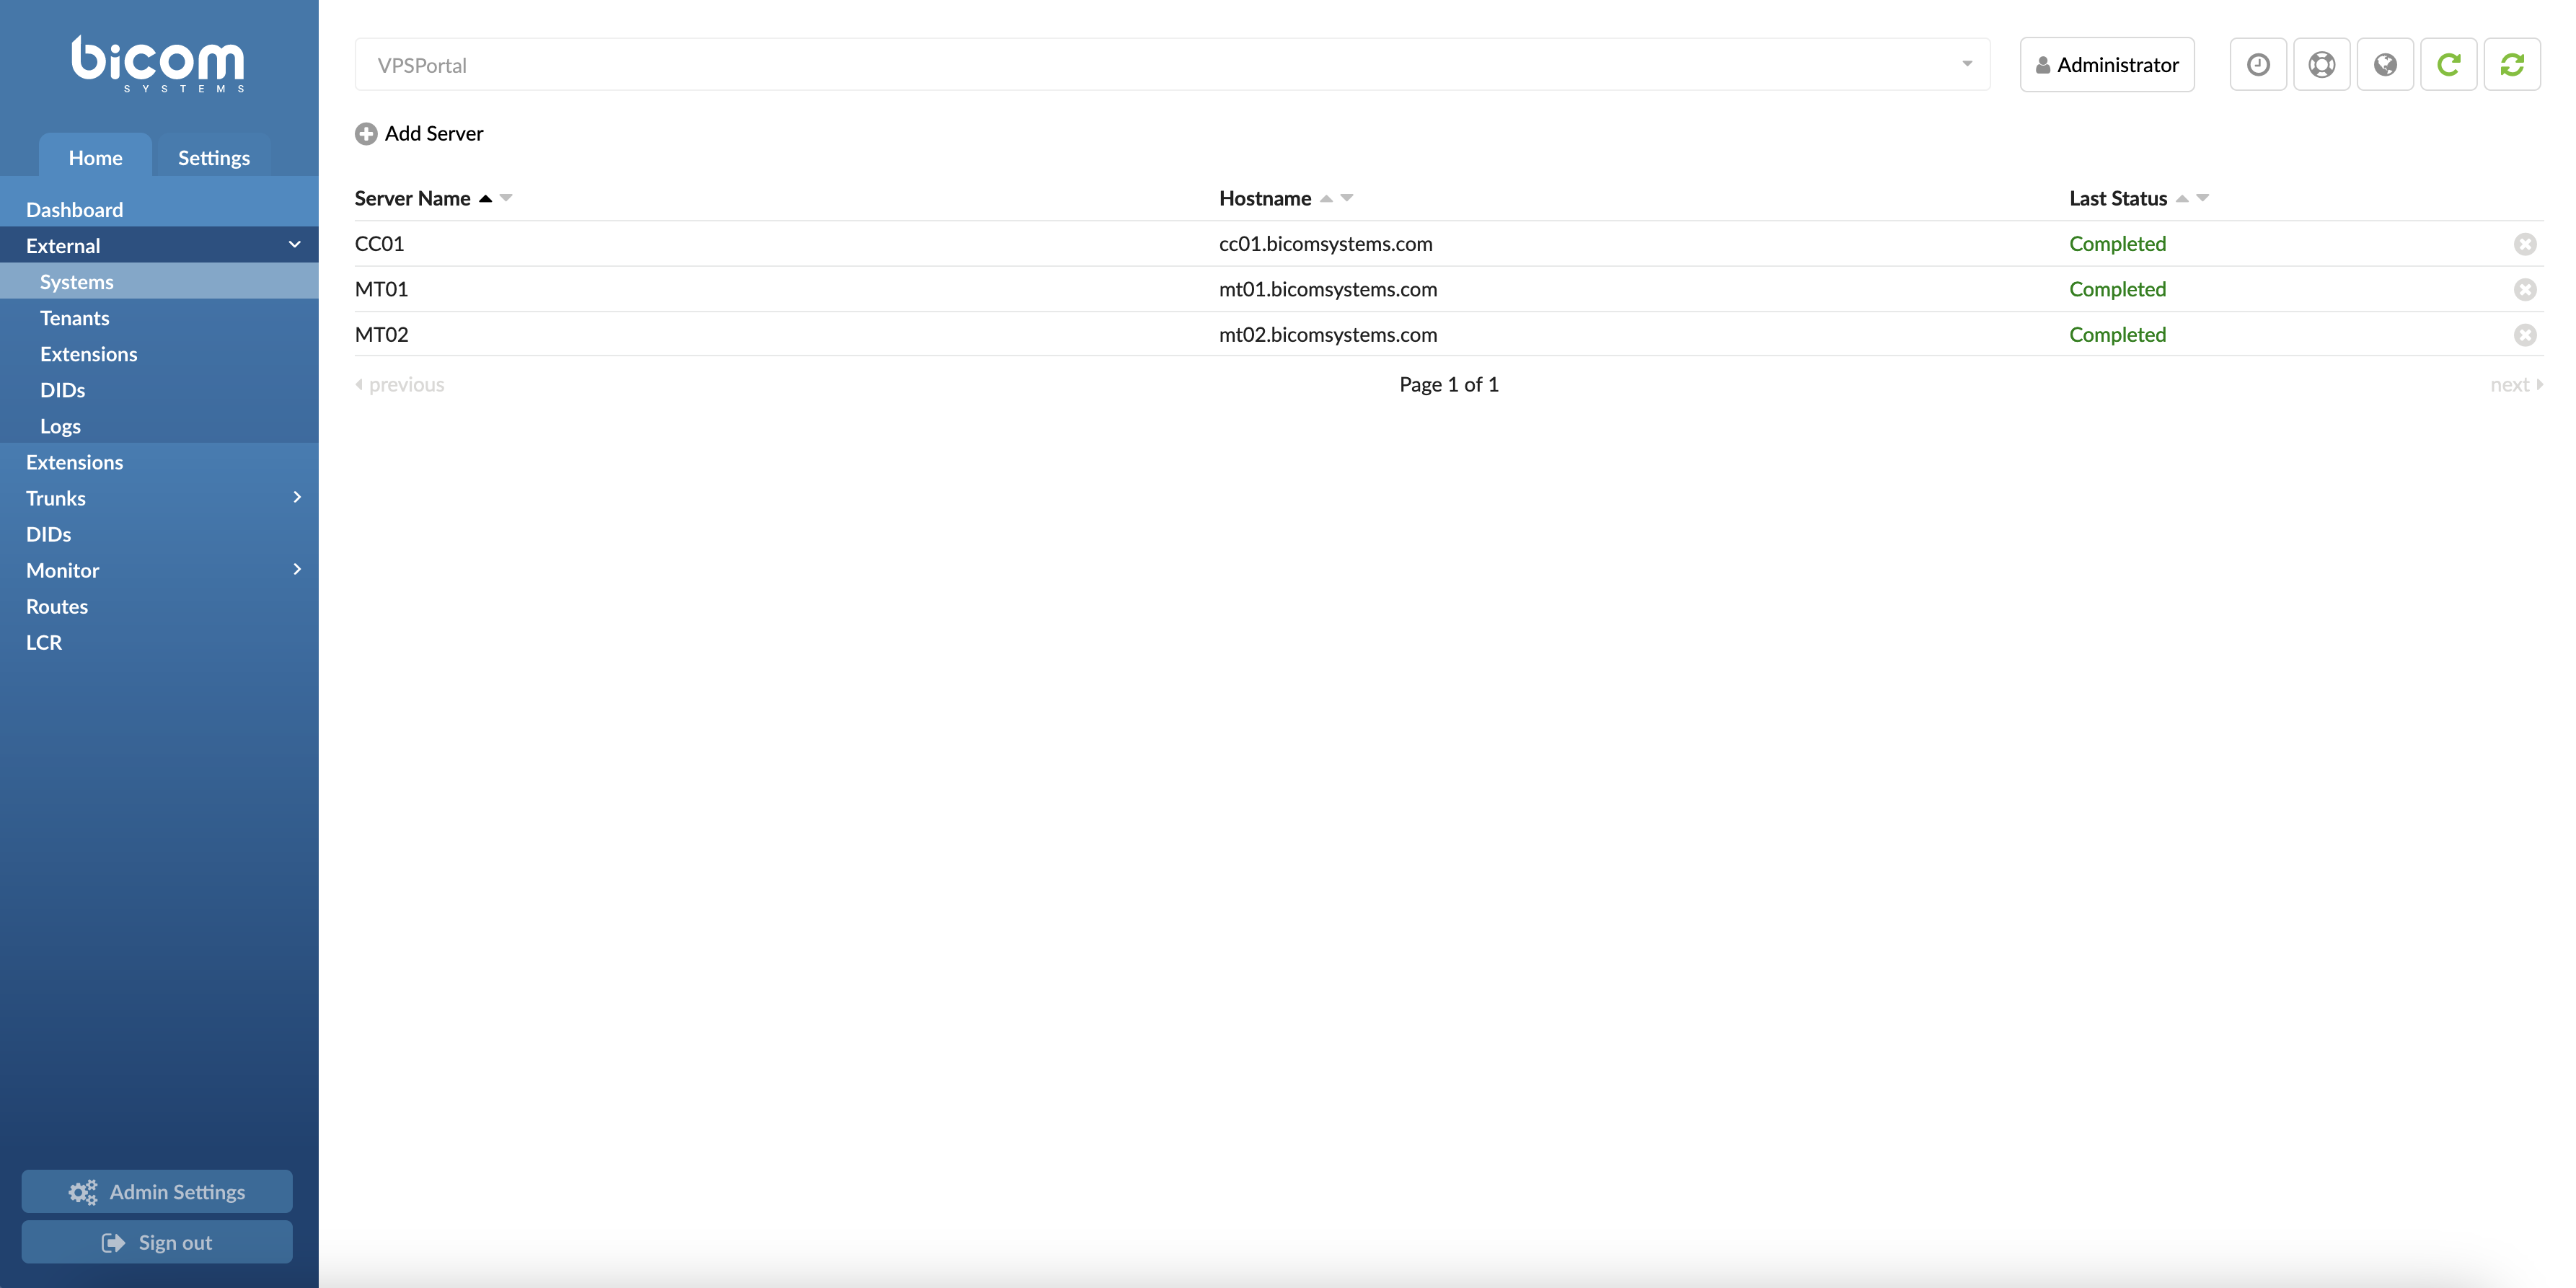Open the DIDs section in sidebar

pyautogui.click(x=48, y=532)
